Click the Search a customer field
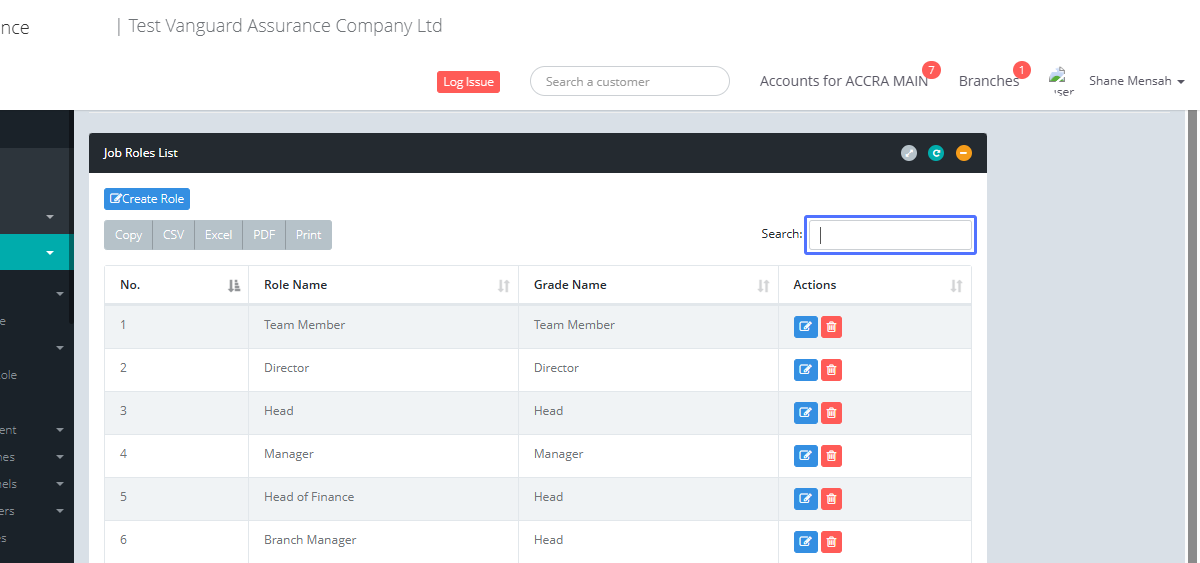1200x563 pixels. click(629, 82)
